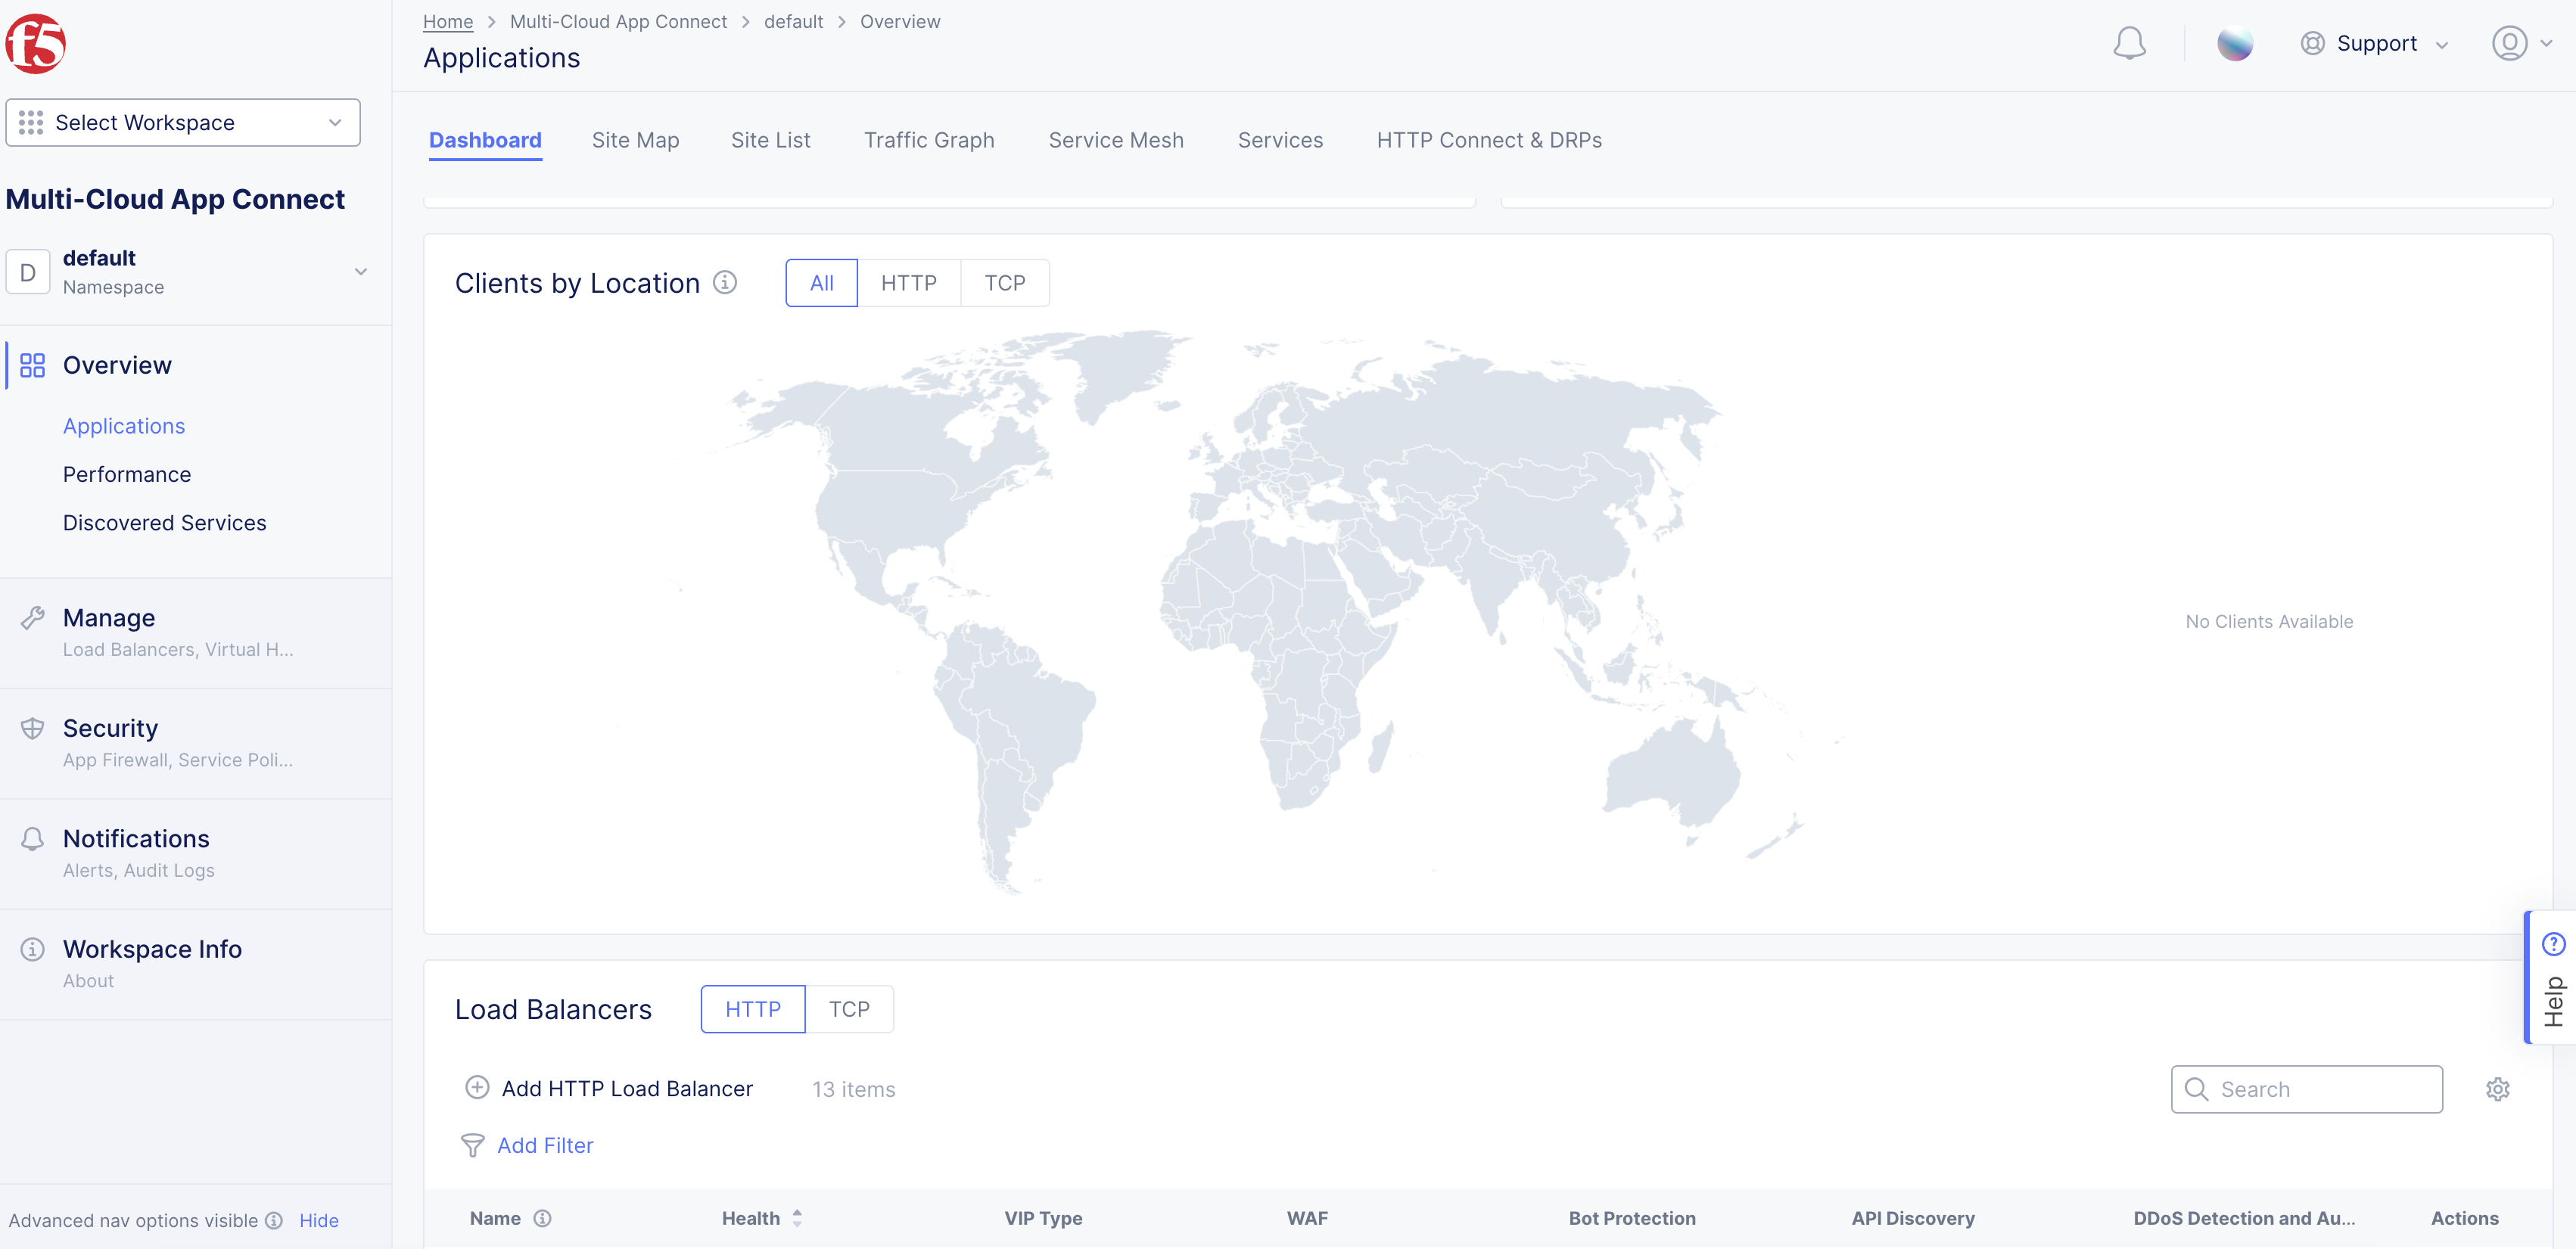
Task: Click the Clients by Location info icon
Action: click(x=725, y=283)
